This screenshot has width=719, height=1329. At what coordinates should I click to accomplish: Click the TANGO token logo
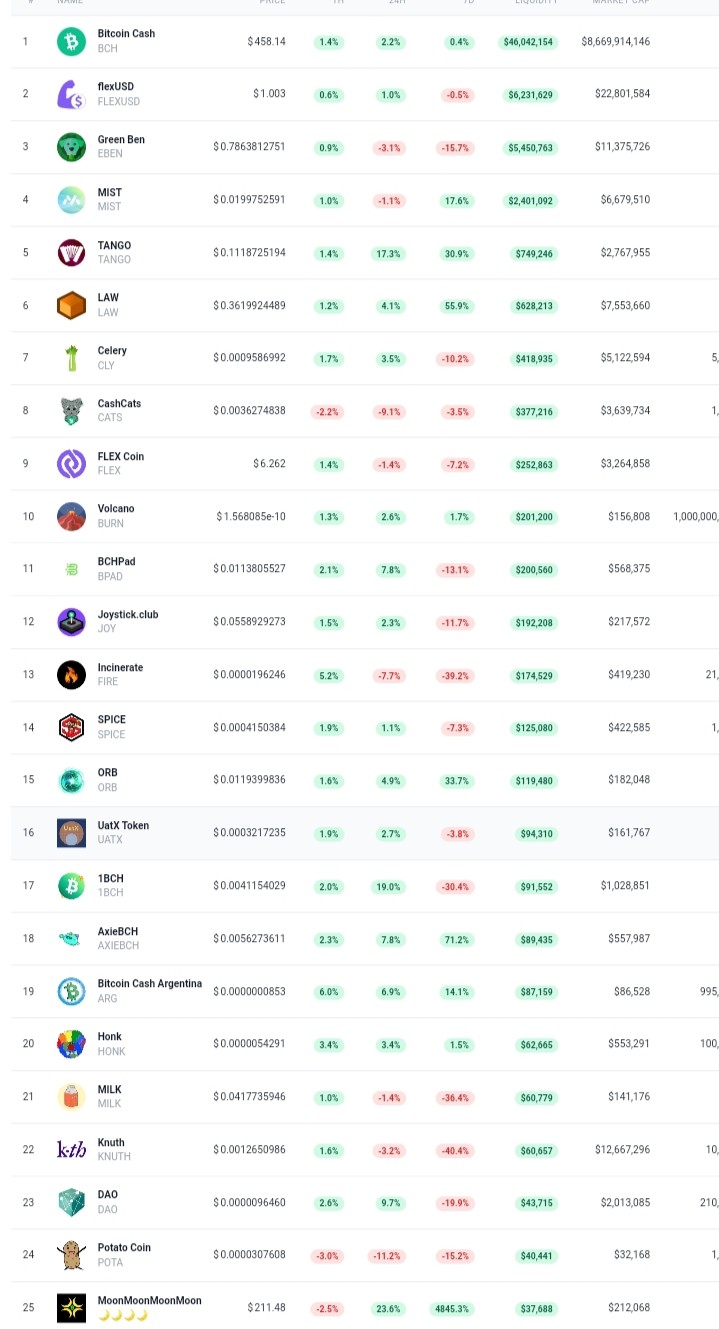click(71, 253)
